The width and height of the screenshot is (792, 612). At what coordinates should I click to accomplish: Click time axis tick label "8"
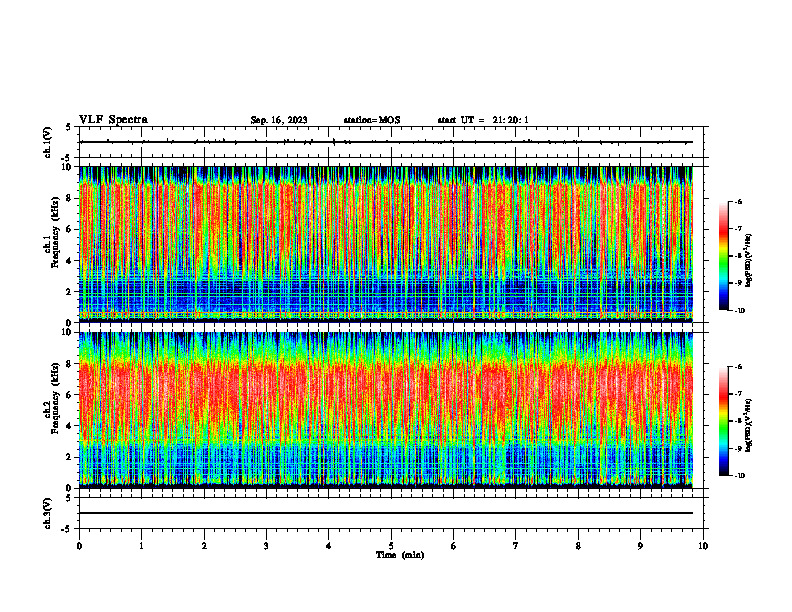(x=578, y=546)
